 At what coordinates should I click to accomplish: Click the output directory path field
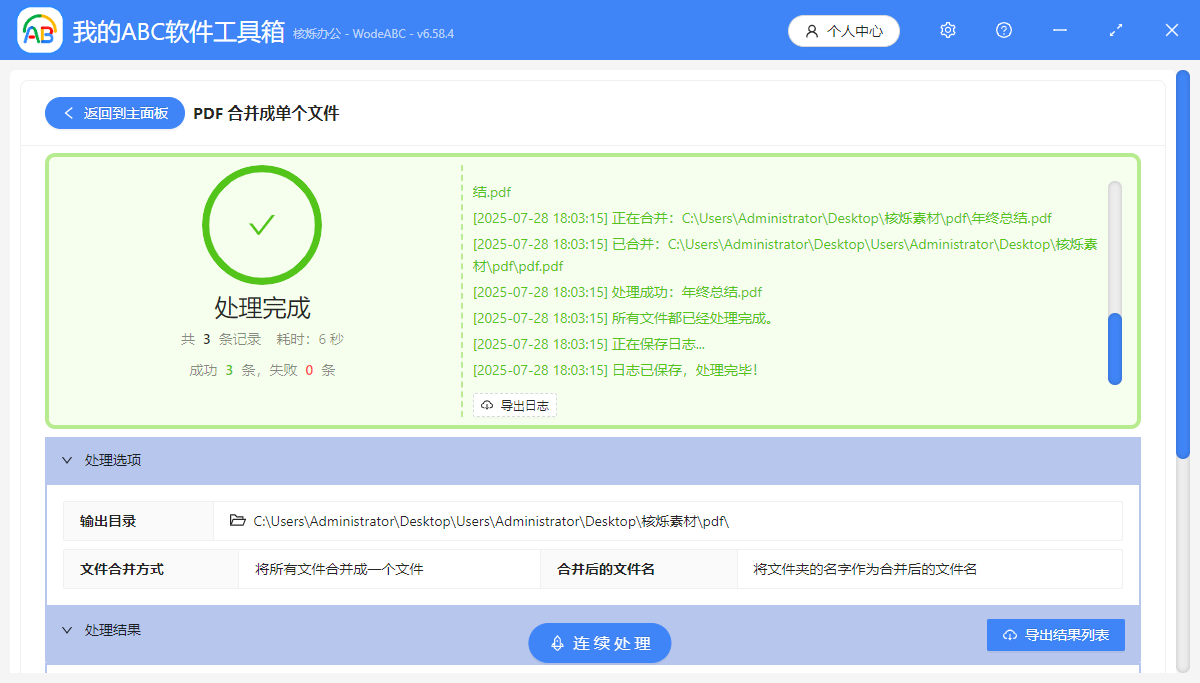pyautogui.click(x=600, y=520)
